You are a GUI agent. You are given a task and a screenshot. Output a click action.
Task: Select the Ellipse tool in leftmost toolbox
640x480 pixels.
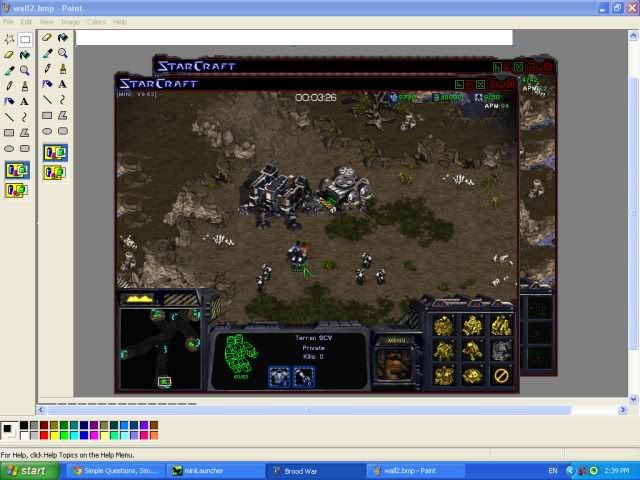pos(9,148)
